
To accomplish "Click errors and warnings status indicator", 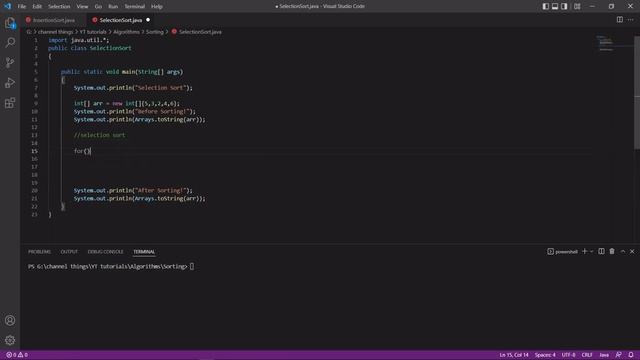I will [17, 355].
